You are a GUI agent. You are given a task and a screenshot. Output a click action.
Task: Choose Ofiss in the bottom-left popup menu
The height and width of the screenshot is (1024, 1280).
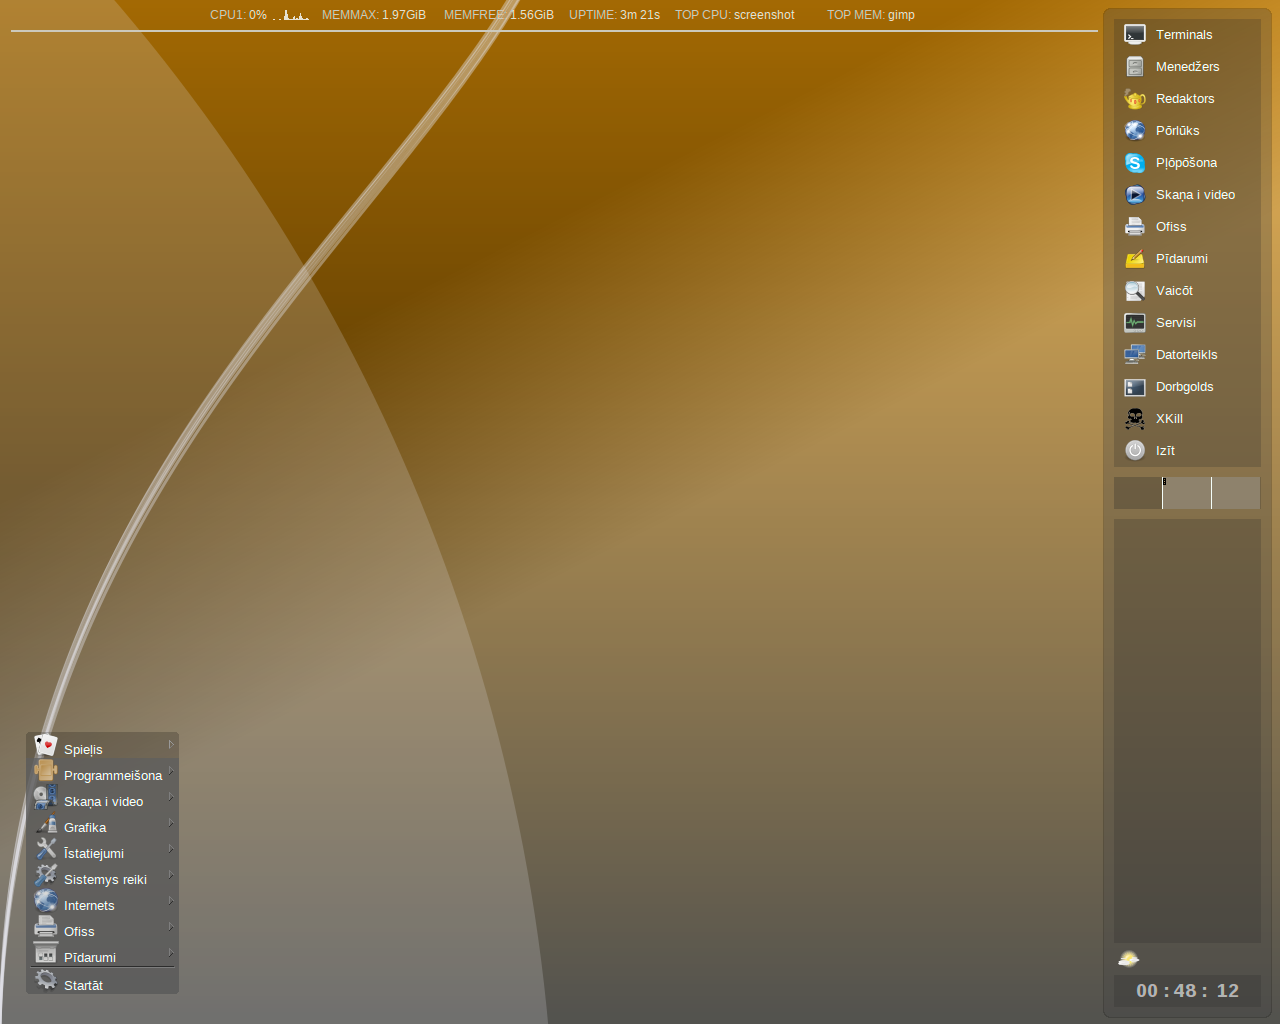103,929
